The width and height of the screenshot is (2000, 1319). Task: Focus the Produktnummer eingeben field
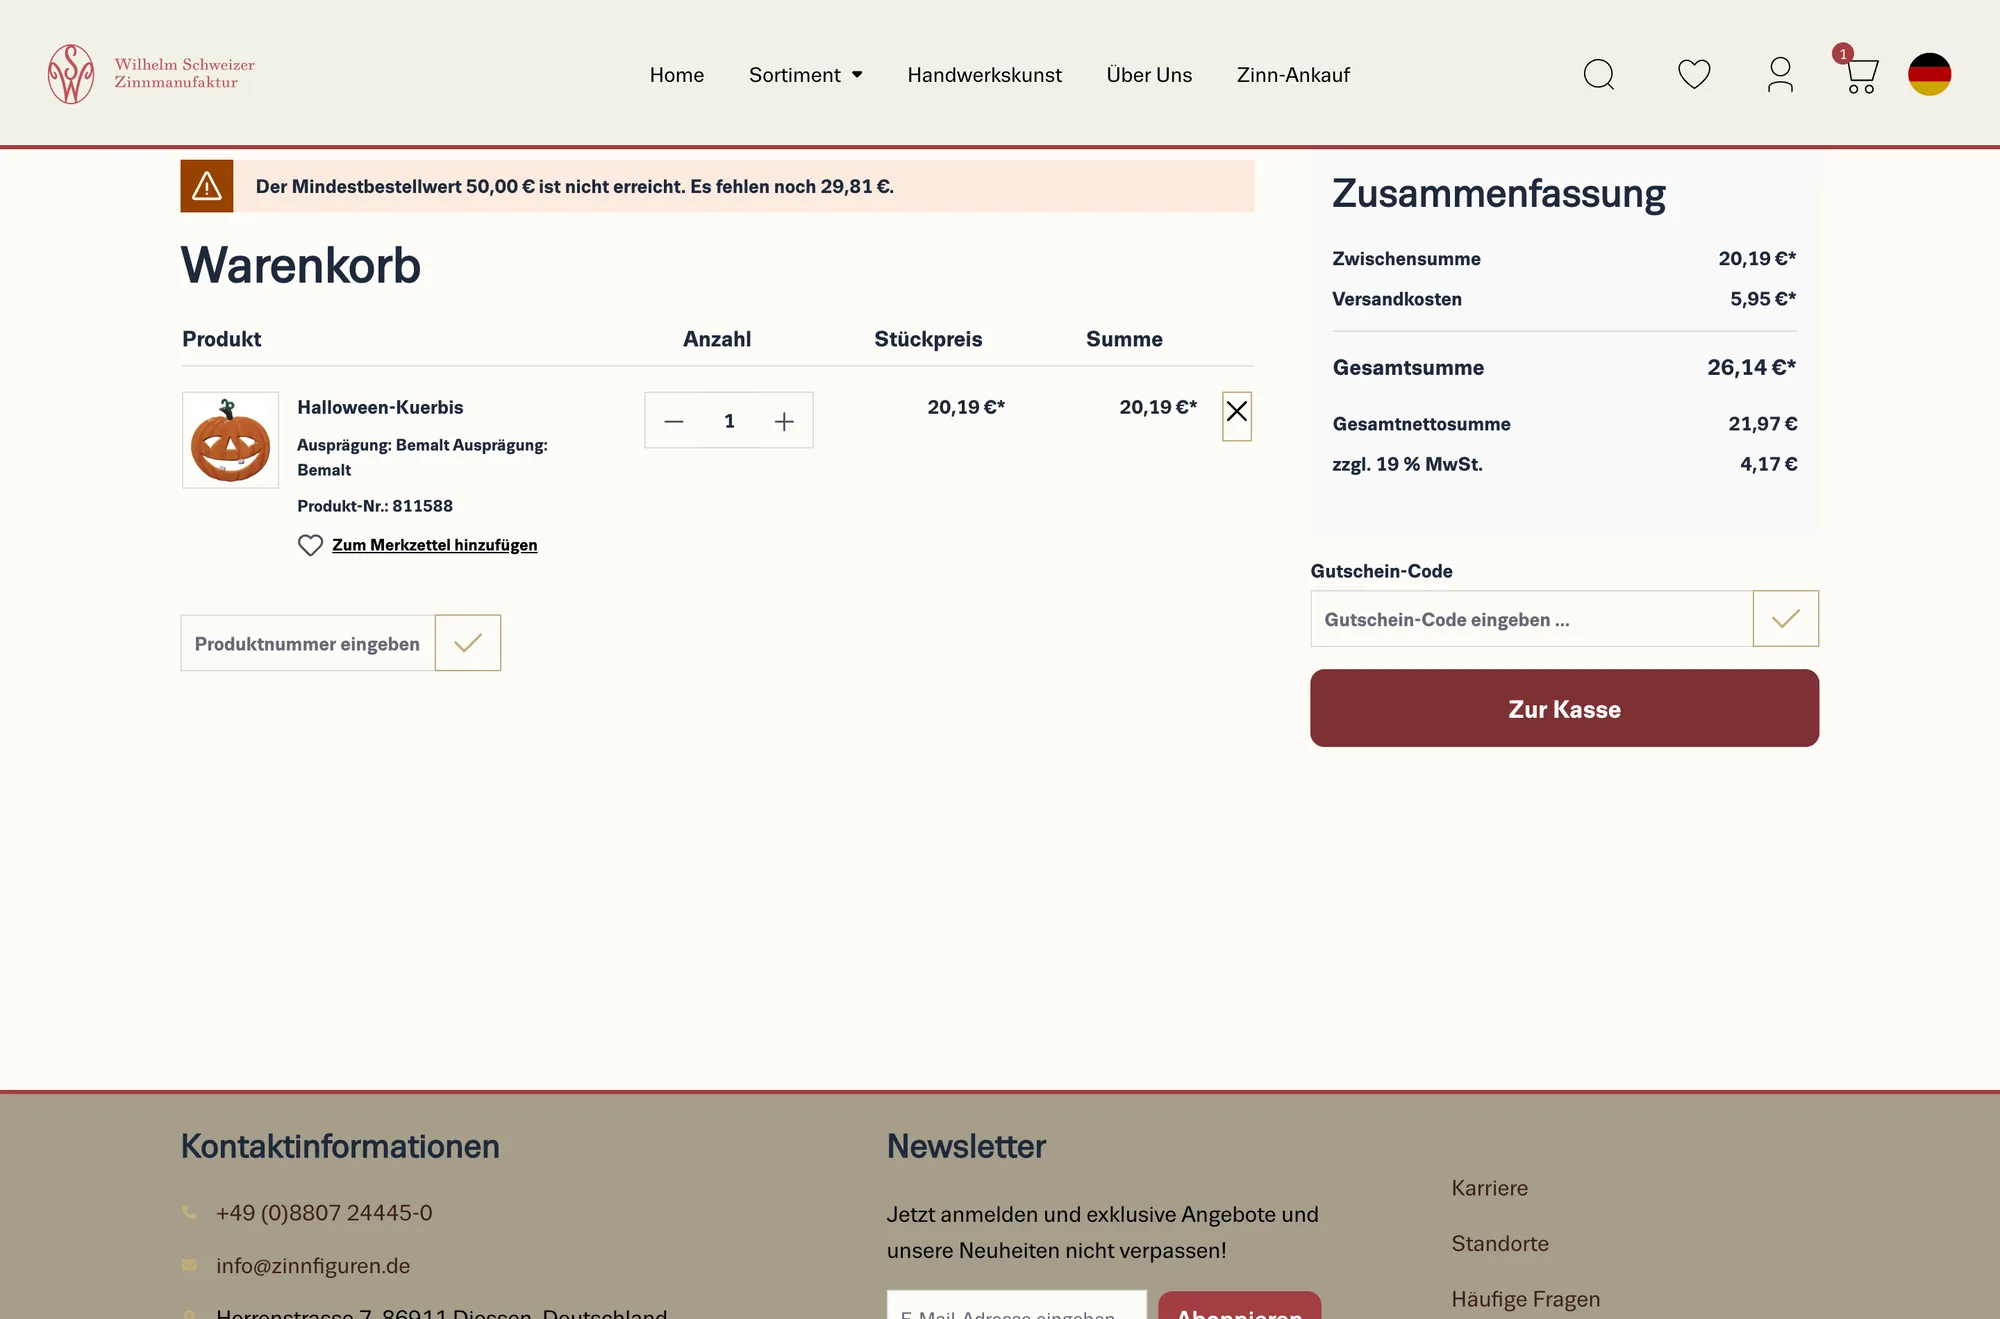(x=308, y=643)
